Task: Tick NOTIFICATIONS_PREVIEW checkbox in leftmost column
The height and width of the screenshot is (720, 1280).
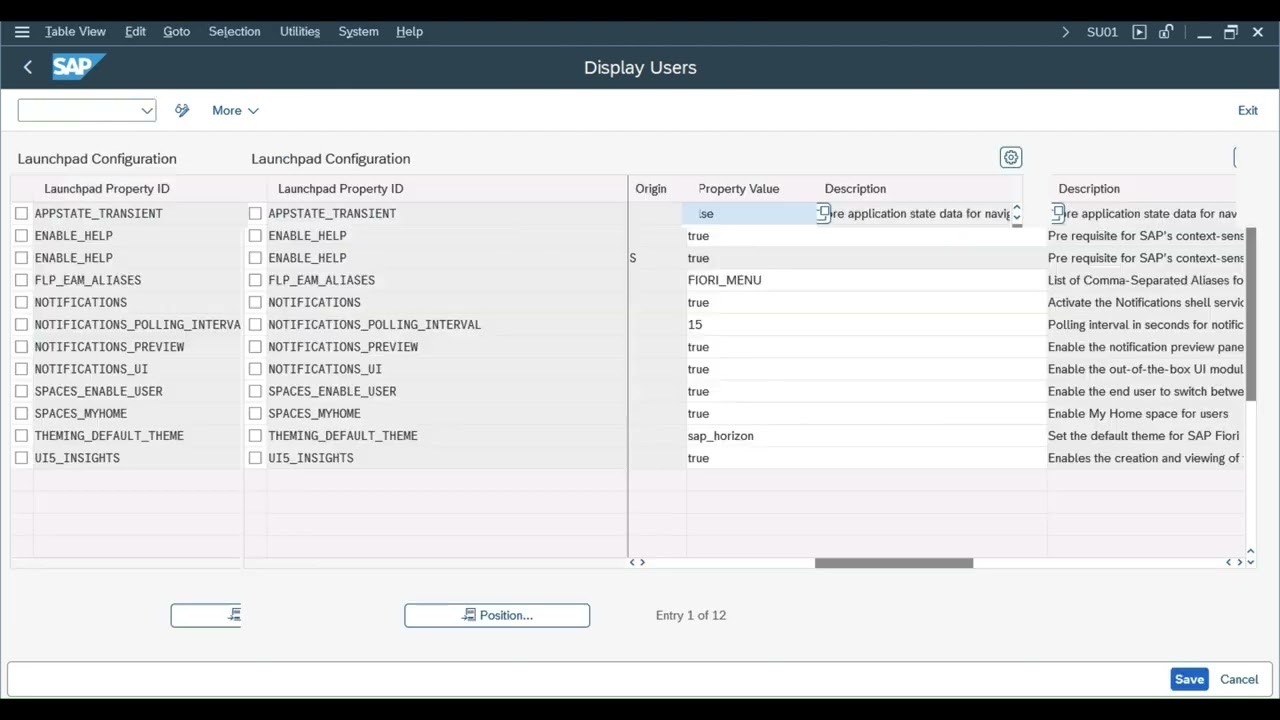Action: (x=22, y=347)
